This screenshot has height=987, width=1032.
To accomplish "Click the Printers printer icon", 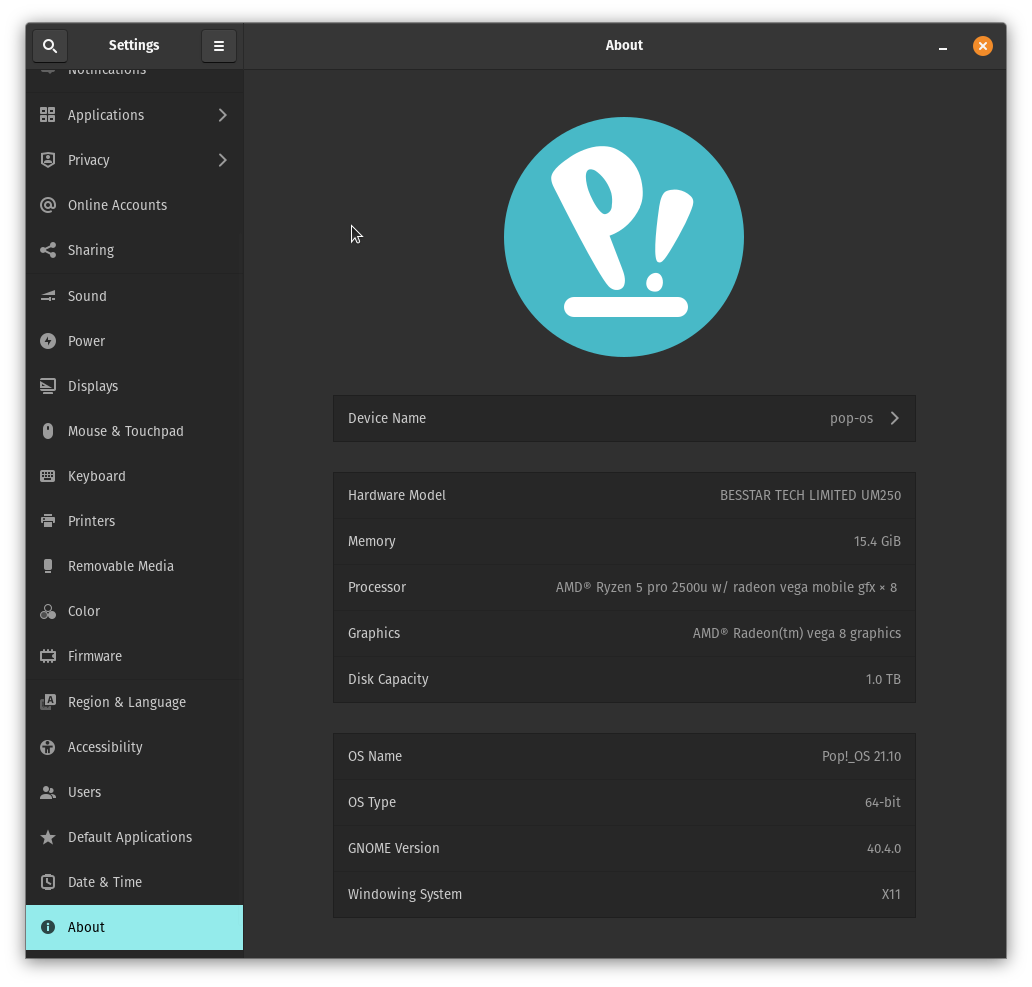I will coord(47,521).
